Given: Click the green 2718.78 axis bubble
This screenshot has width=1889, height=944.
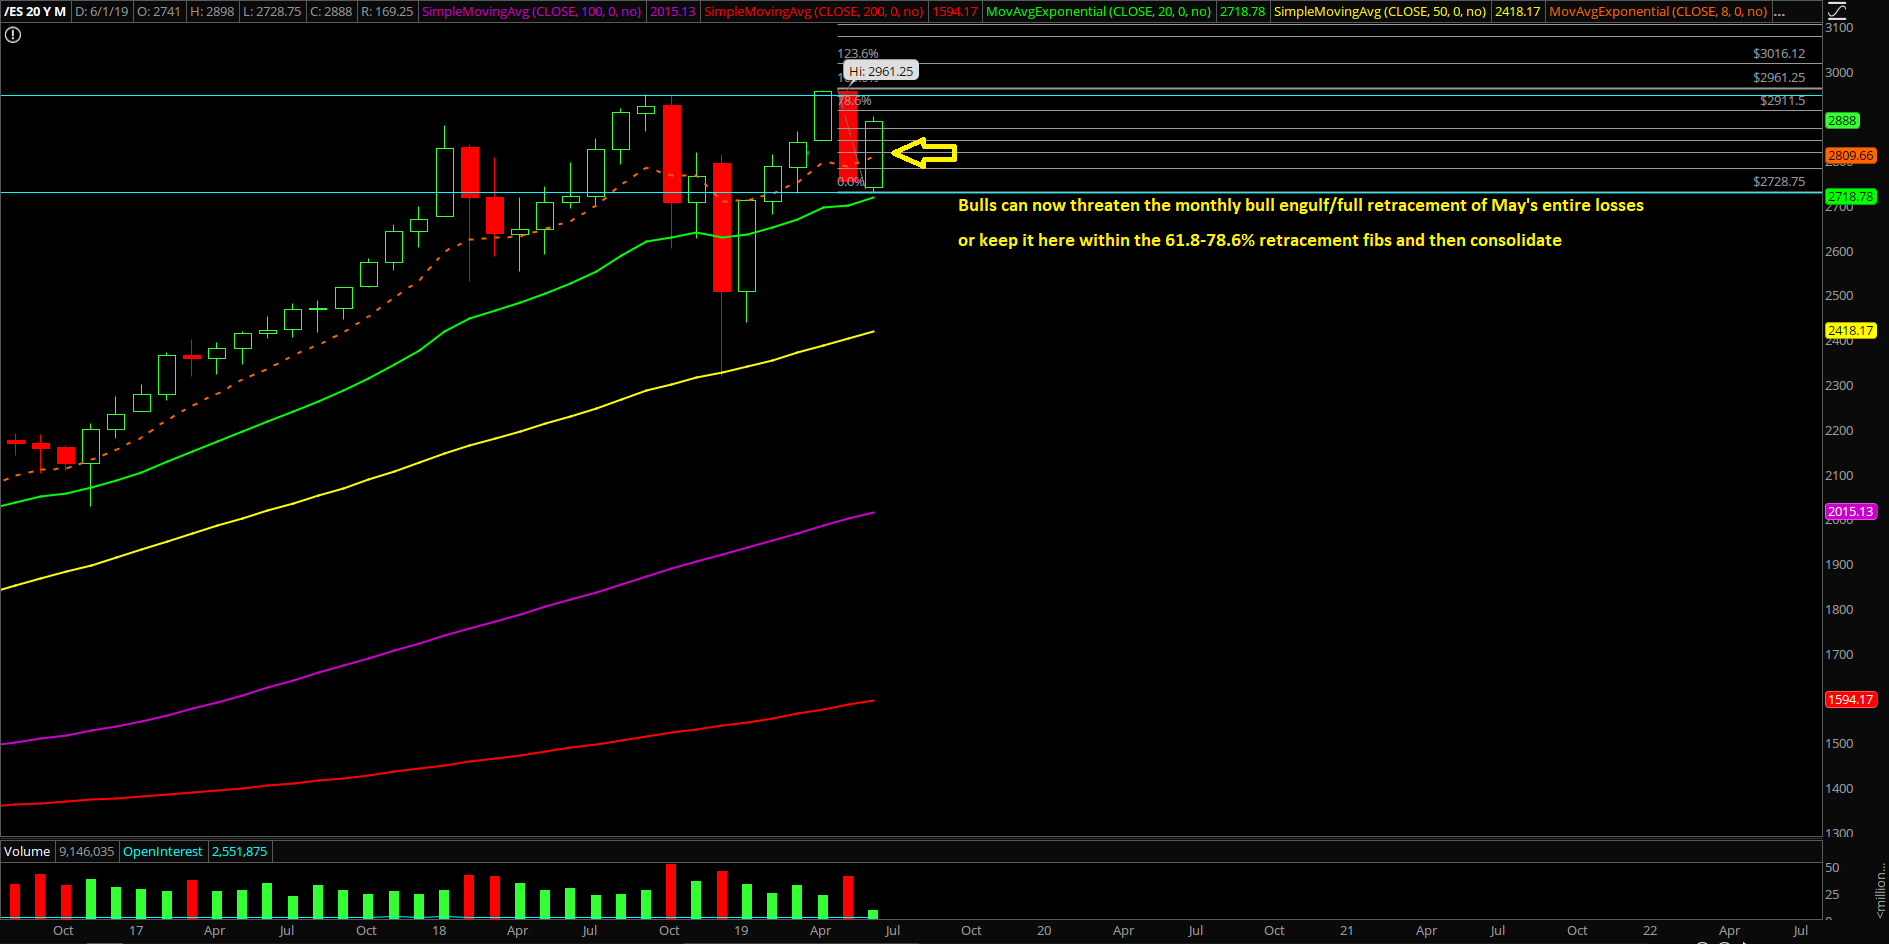Looking at the screenshot, I should tap(1851, 196).
